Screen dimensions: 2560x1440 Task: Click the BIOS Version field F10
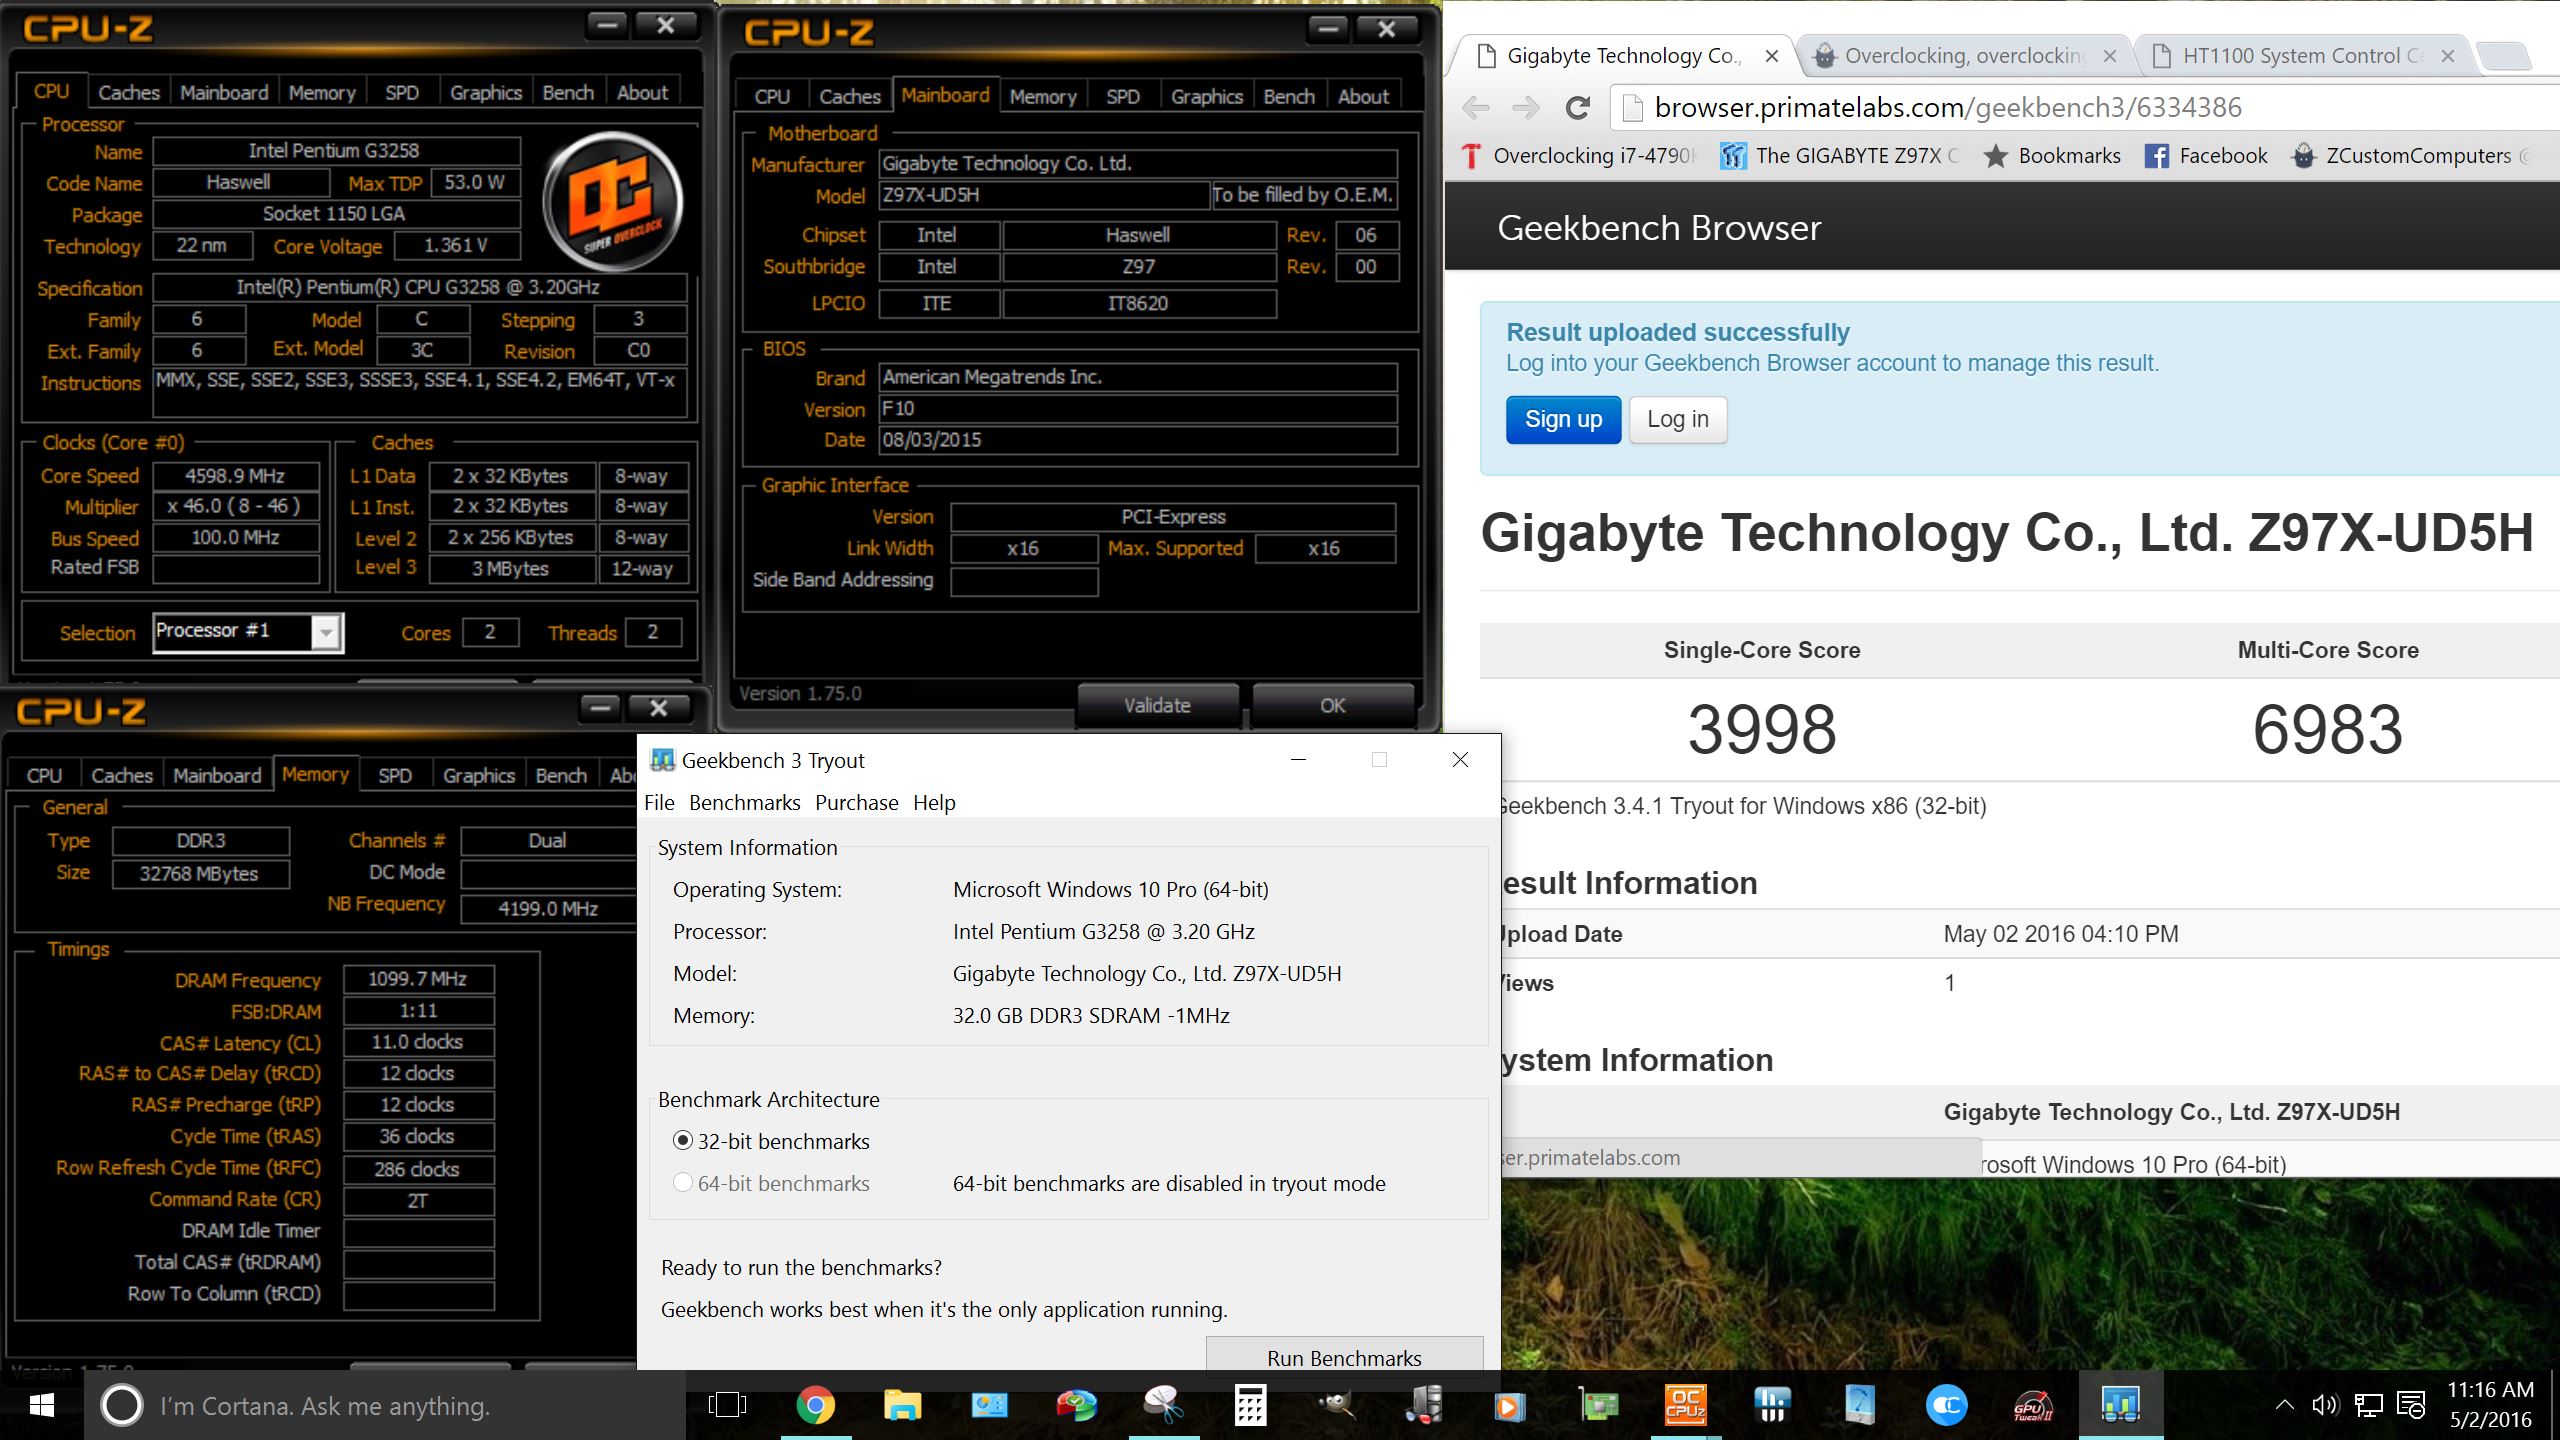click(x=1138, y=408)
